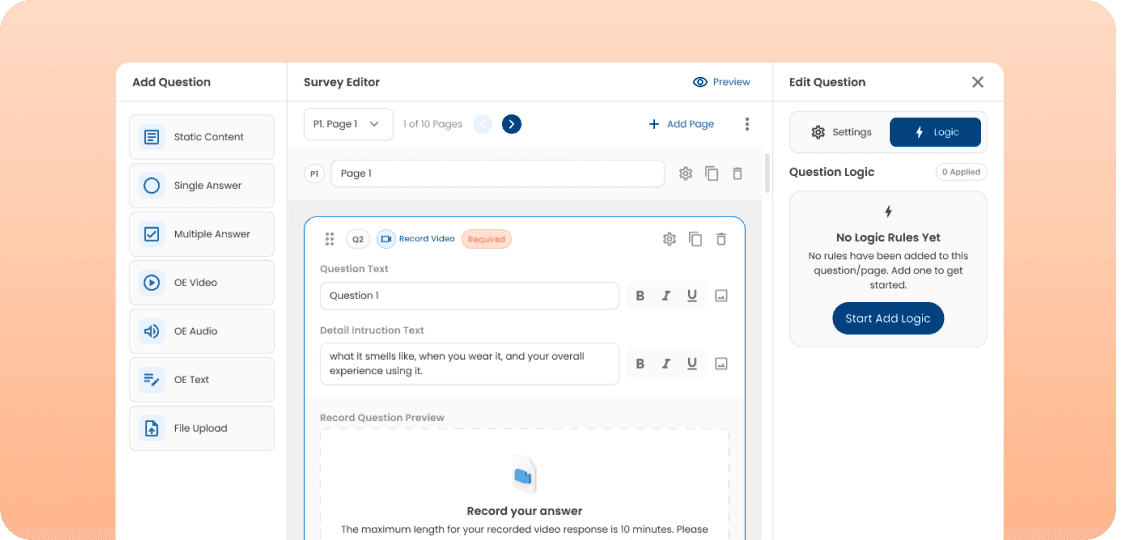Viewport: 1128px width, 540px height.
Task: Grab the Q2 drag handle
Action: point(329,239)
